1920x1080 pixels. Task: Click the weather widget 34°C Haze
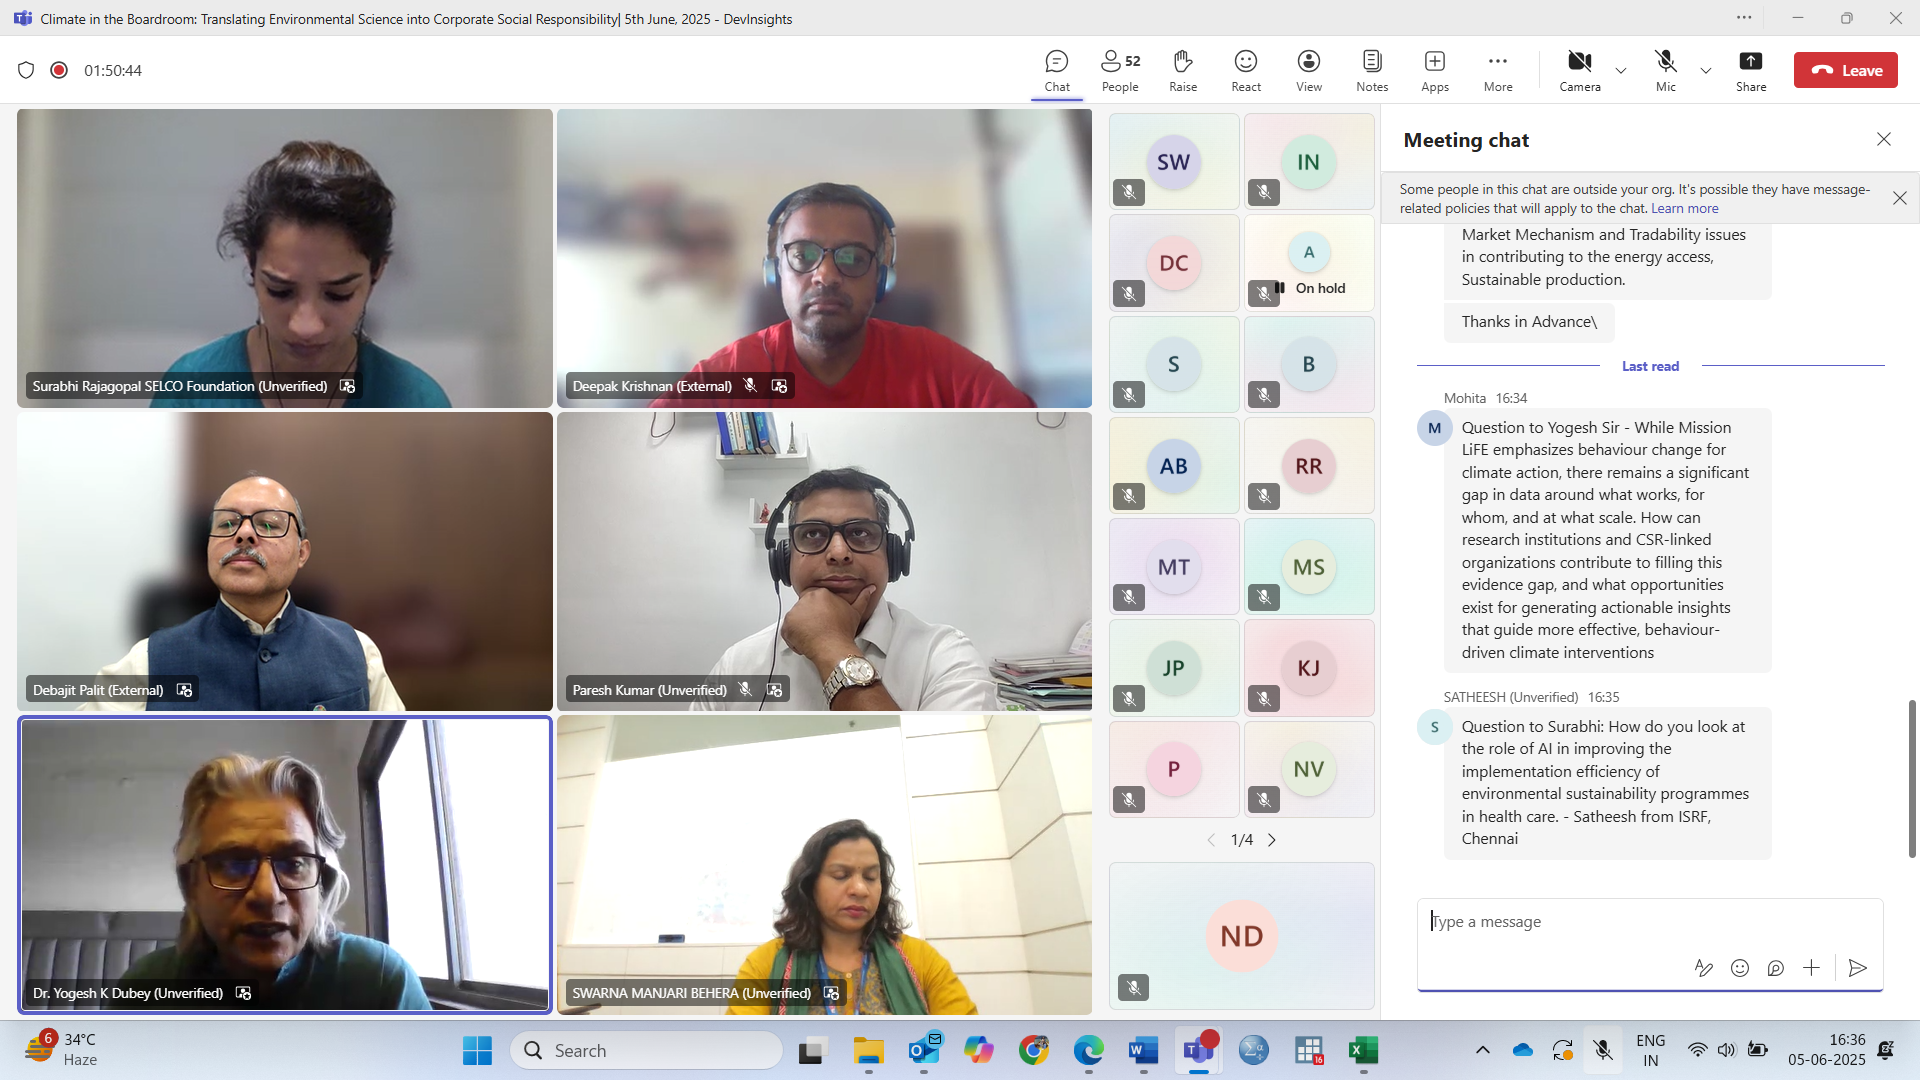tap(62, 1050)
